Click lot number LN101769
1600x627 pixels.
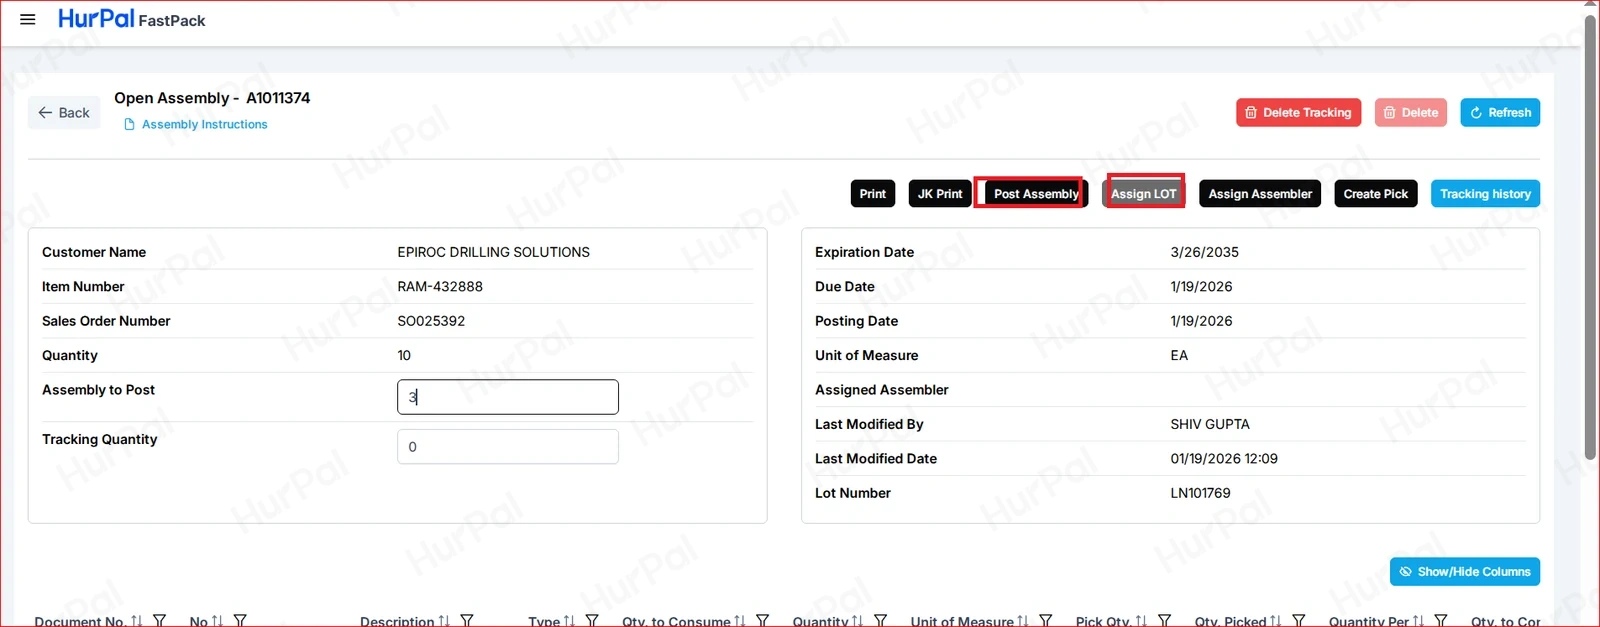1200,493
